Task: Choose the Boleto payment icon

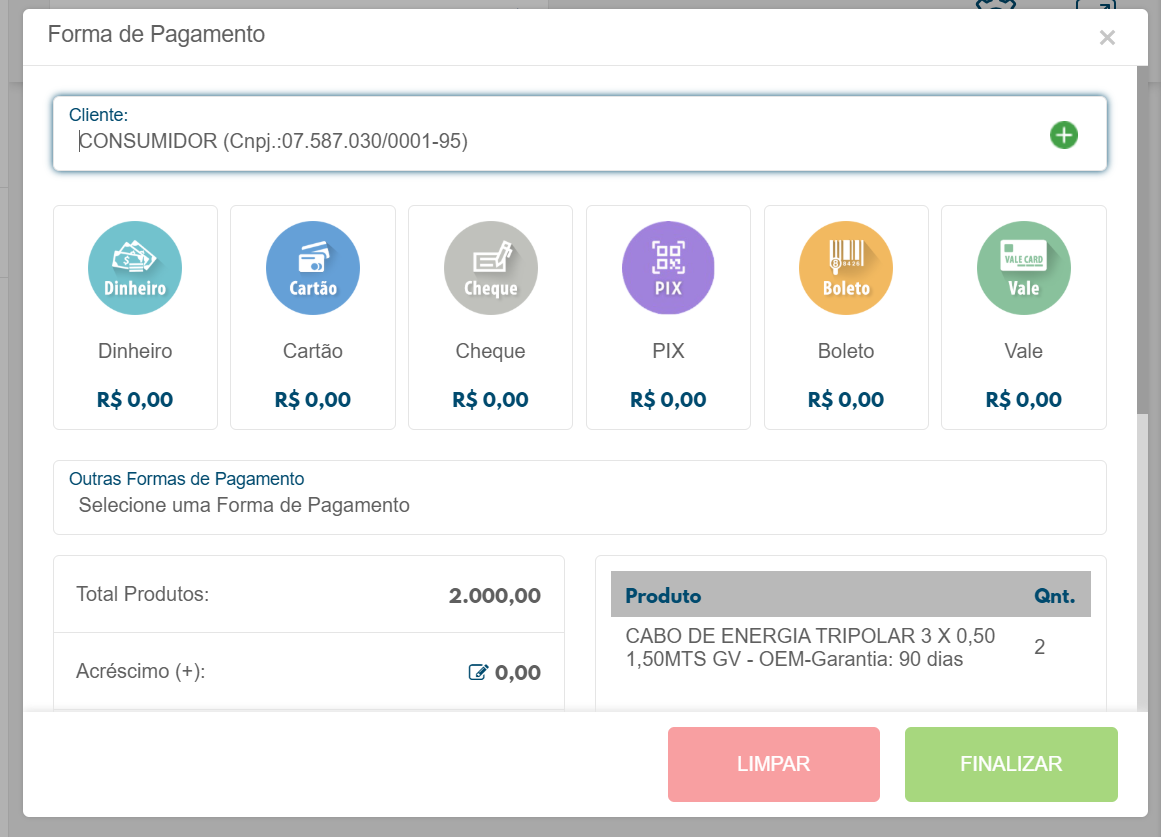Action: click(x=845, y=267)
